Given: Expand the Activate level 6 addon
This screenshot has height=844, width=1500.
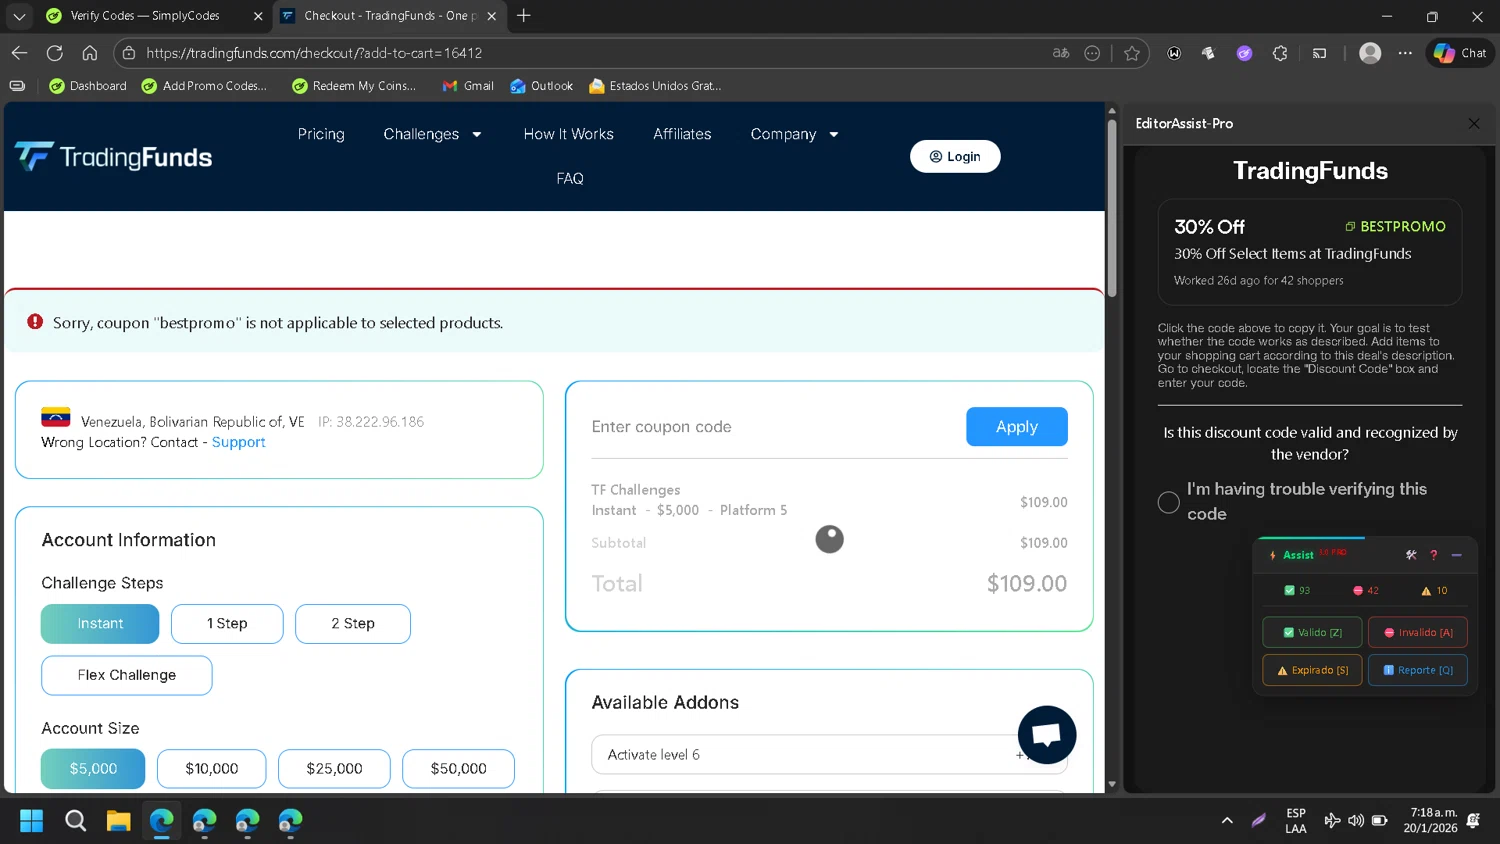Looking at the screenshot, I should [x=829, y=755].
